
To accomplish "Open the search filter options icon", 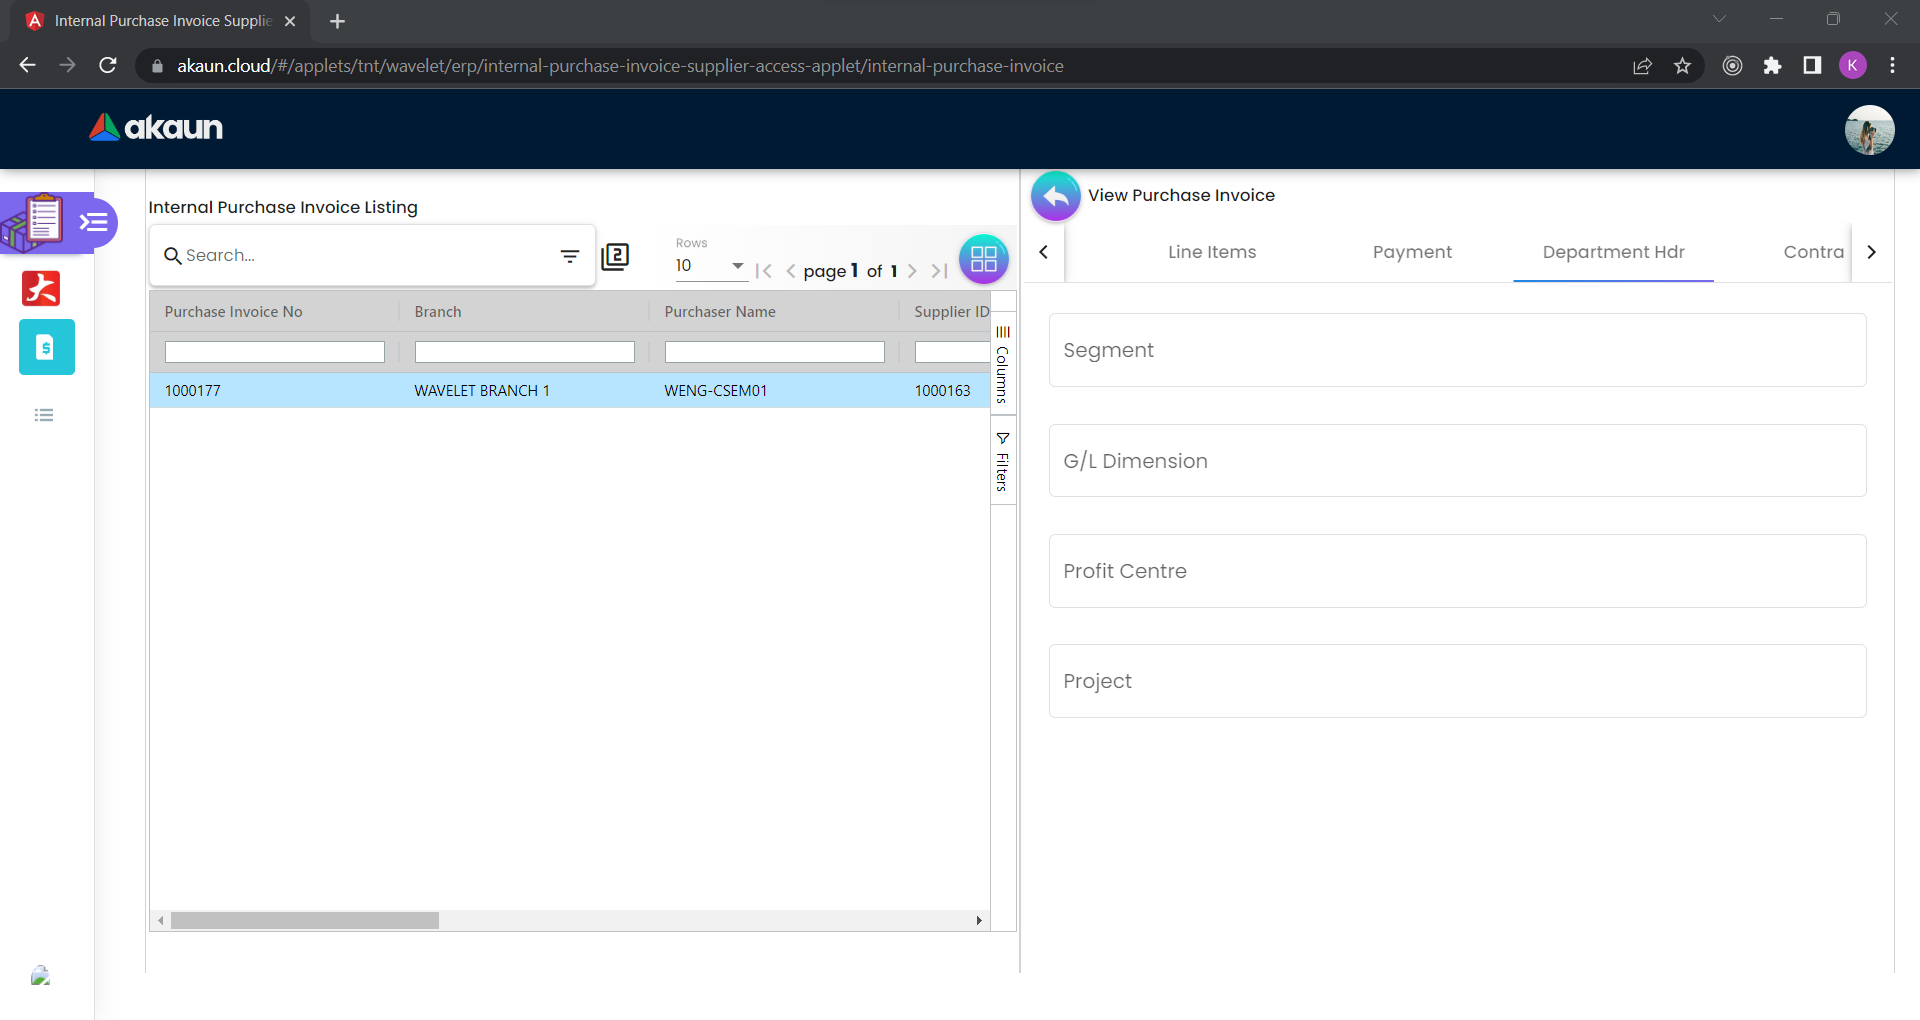I will point(569,257).
